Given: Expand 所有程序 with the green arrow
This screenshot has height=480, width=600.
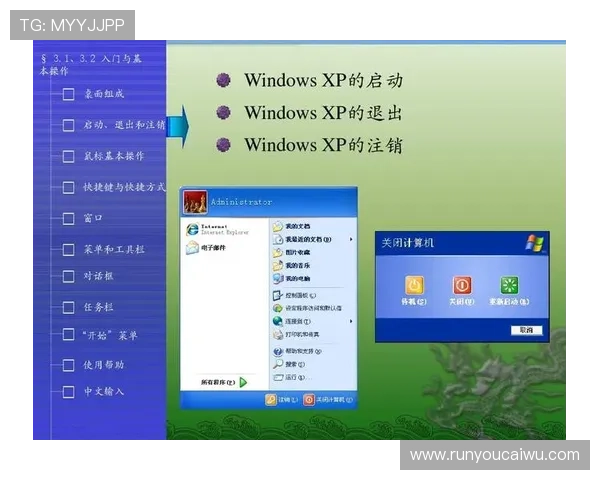Looking at the screenshot, I should point(242,382).
